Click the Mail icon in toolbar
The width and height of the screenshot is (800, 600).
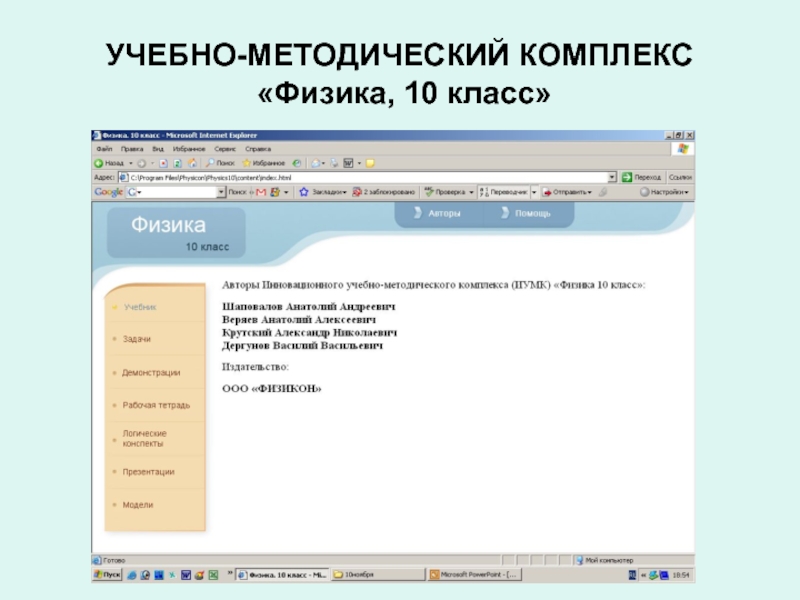pos(316,163)
